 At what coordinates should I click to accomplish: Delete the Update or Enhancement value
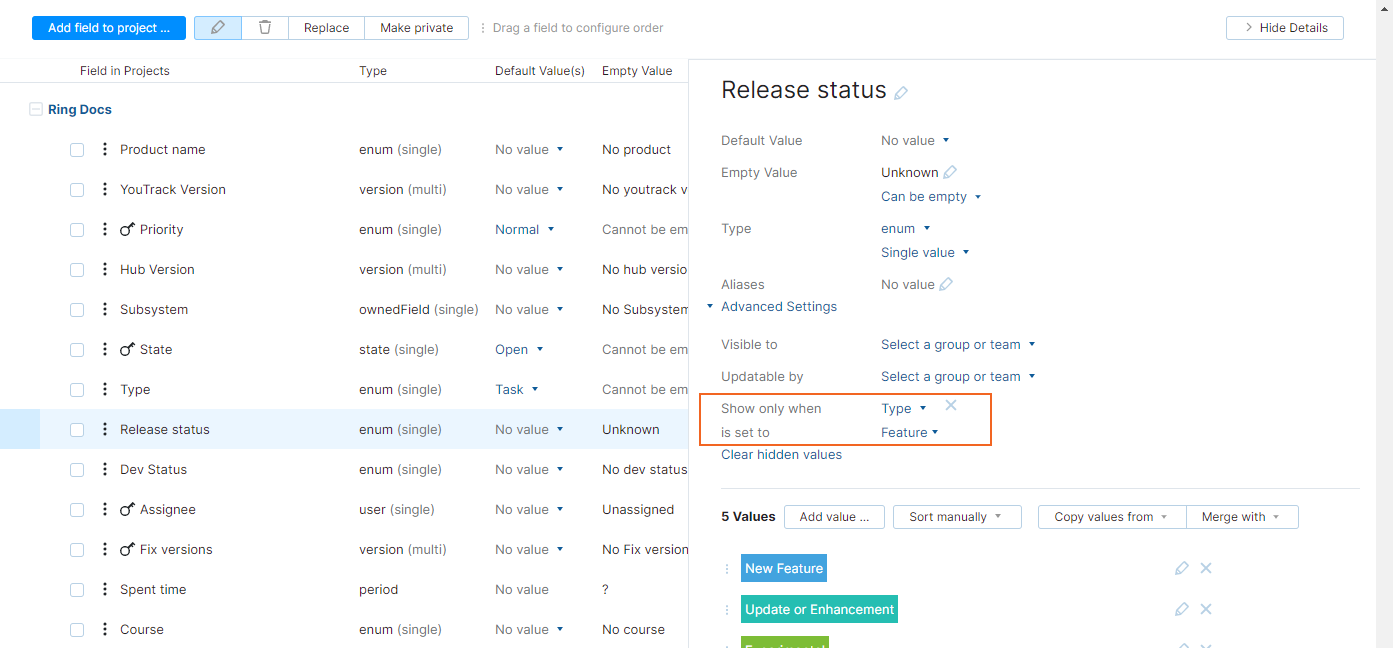coord(1206,609)
